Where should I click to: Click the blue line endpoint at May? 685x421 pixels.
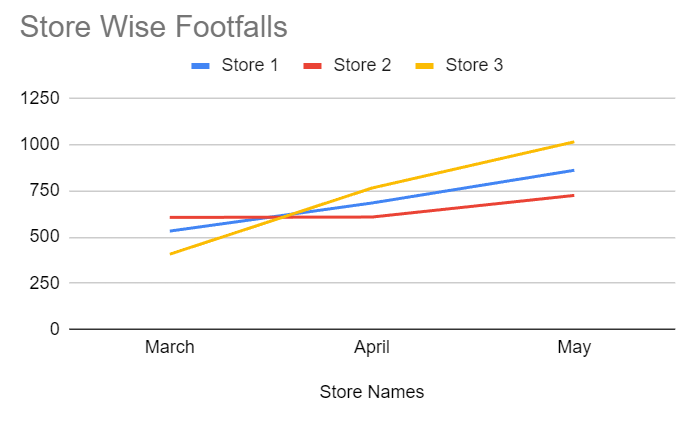573,170
